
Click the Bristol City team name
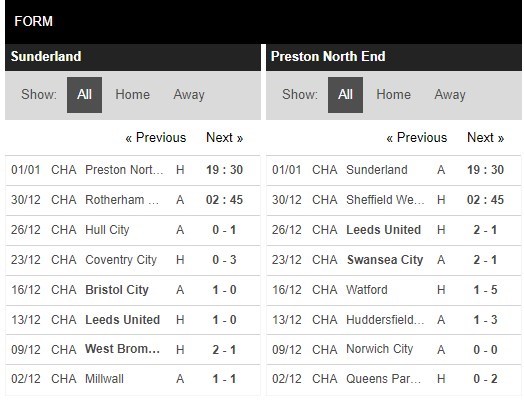coord(117,290)
